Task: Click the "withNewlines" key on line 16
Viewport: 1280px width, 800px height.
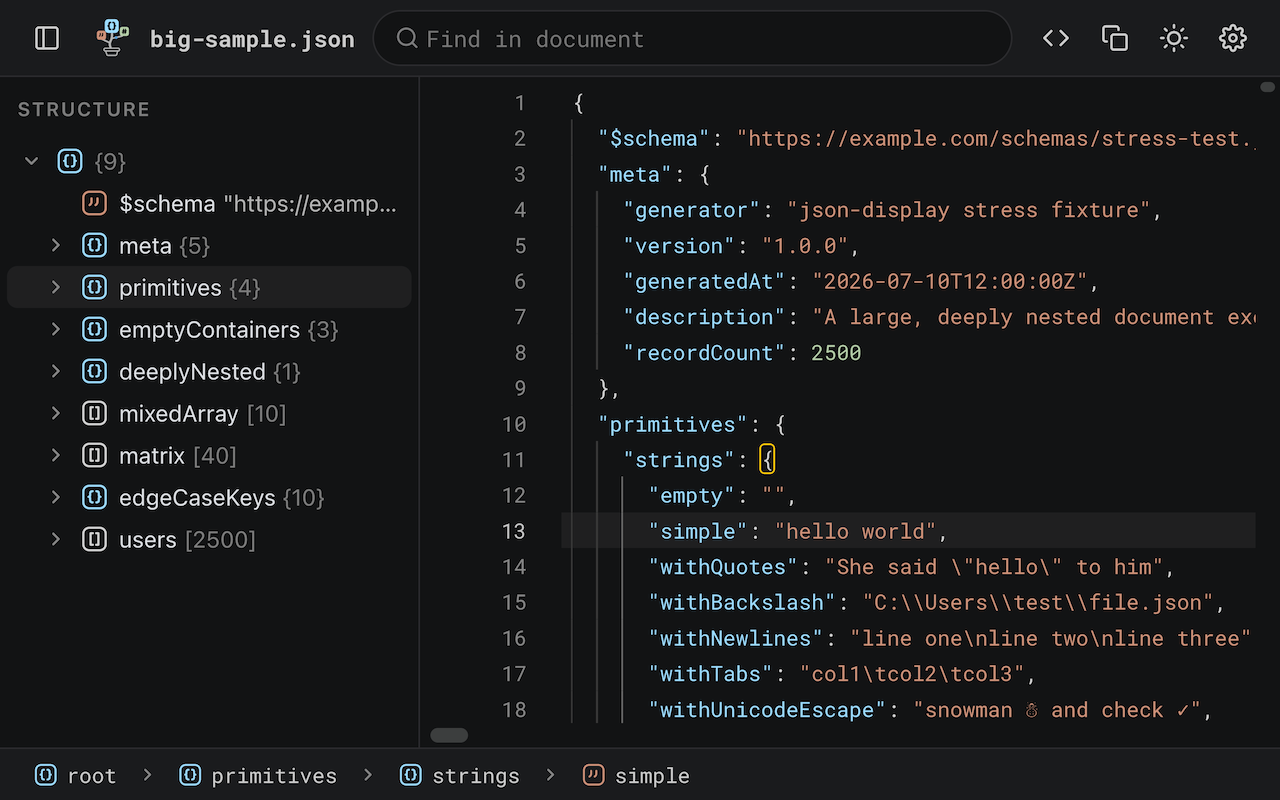Action: click(x=736, y=638)
